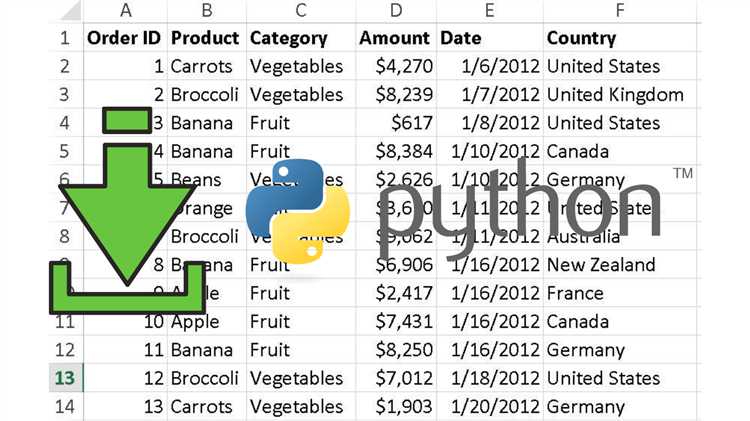The height and width of the screenshot is (421, 750).
Task: Click the blue and yellow Python logo
Action: click(297, 211)
